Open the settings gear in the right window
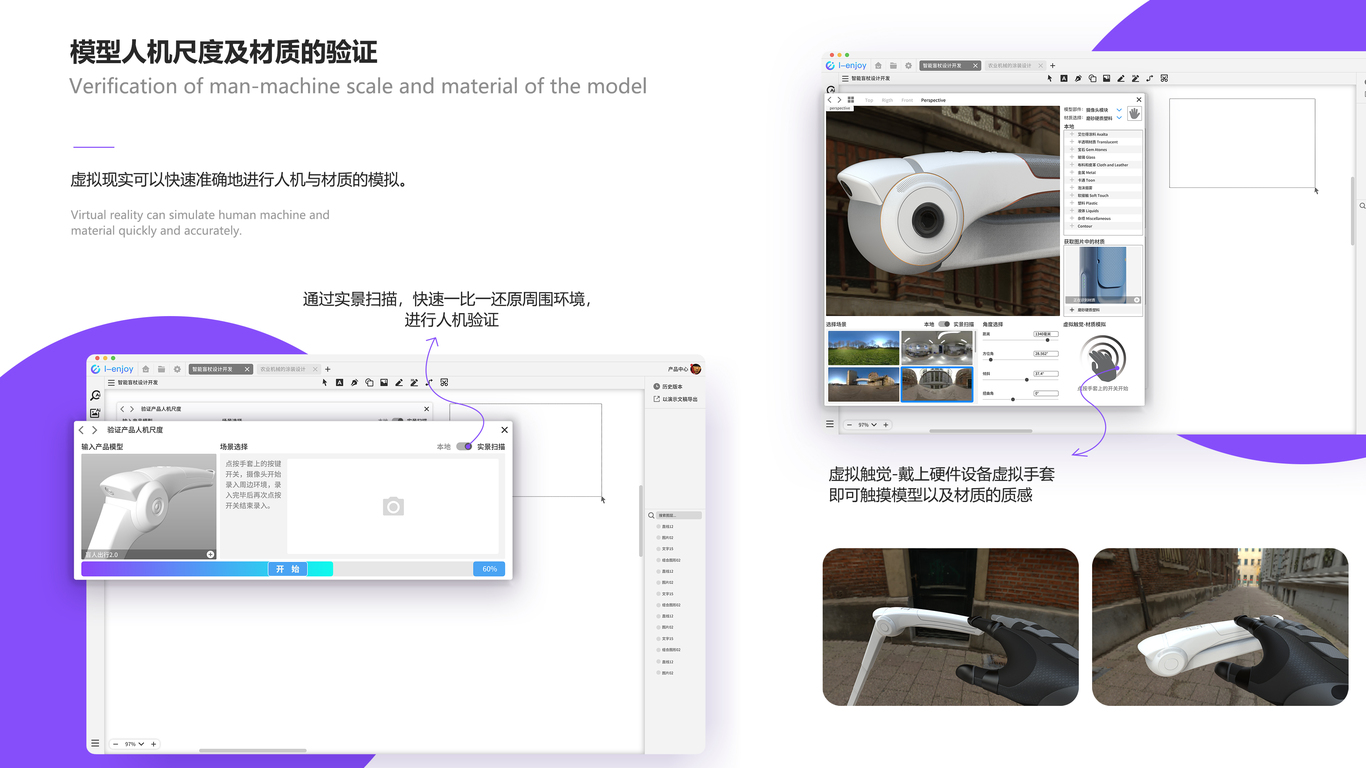This screenshot has width=1366, height=768. pyautogui.click(x=908, y=65)
